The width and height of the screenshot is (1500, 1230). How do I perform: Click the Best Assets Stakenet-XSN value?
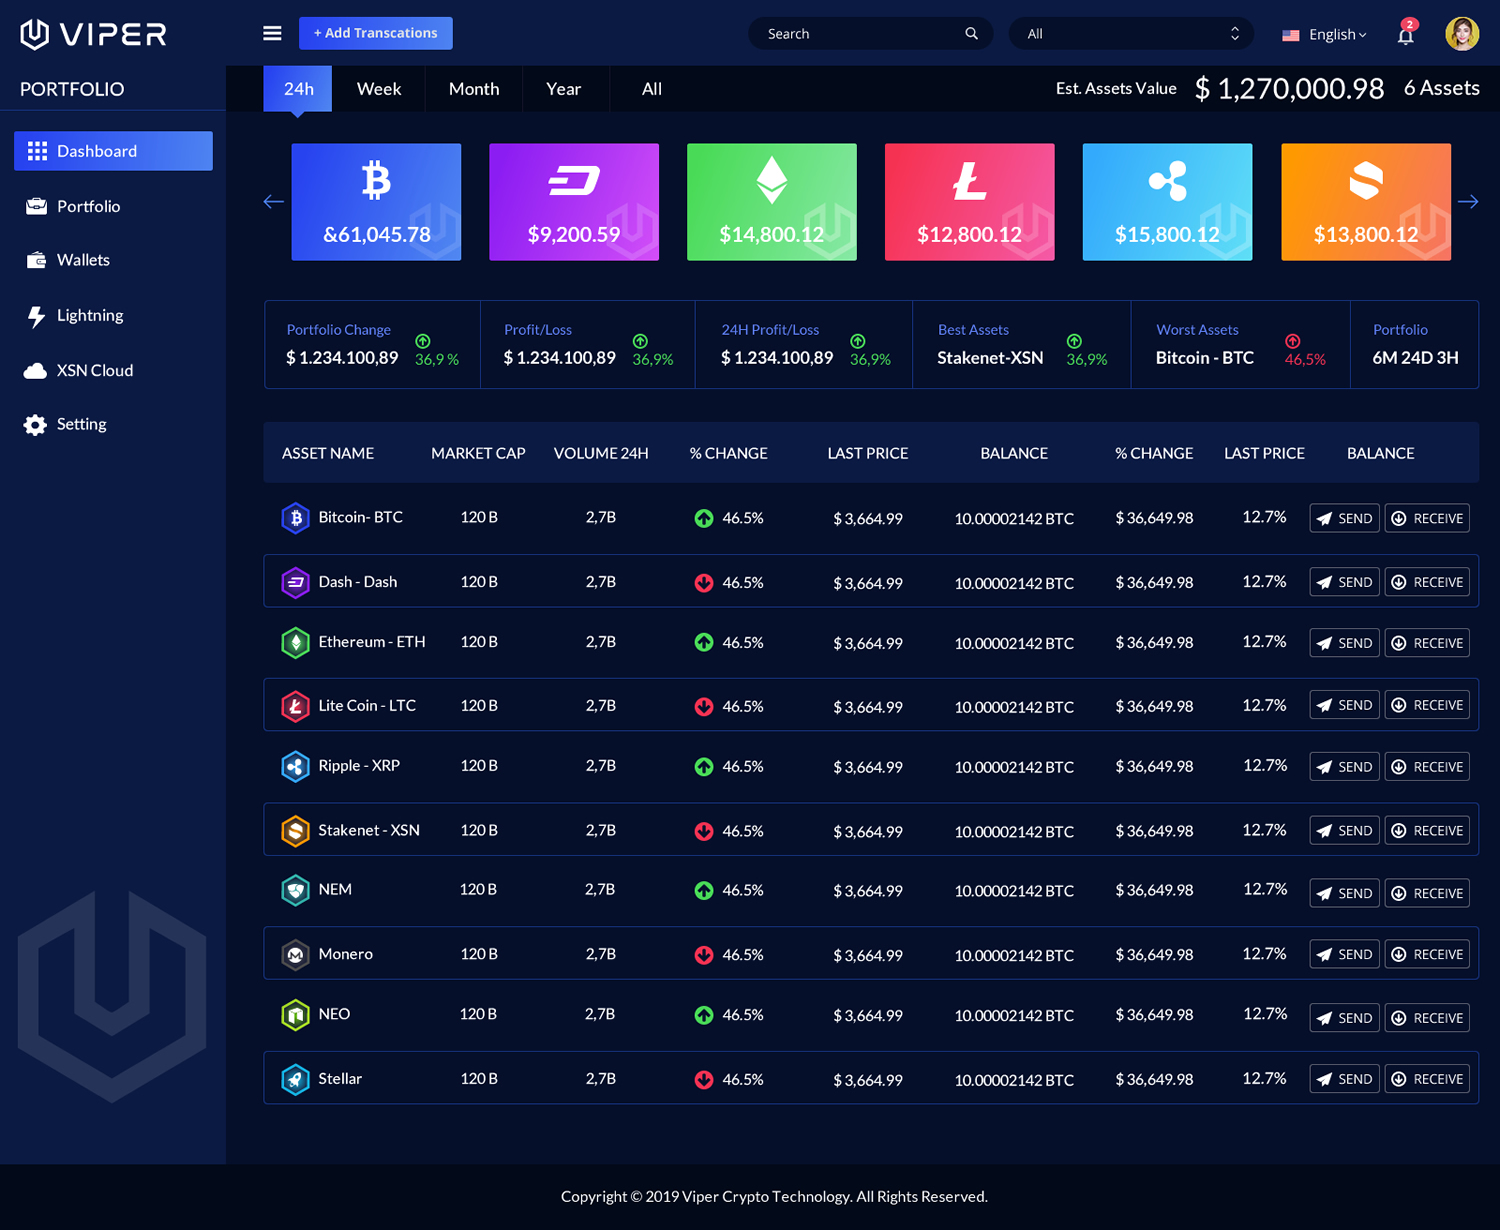990,358
